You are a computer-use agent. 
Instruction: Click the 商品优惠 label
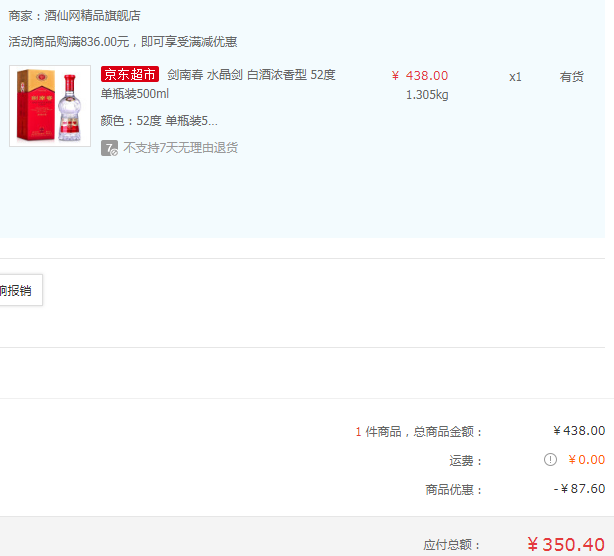453,489
